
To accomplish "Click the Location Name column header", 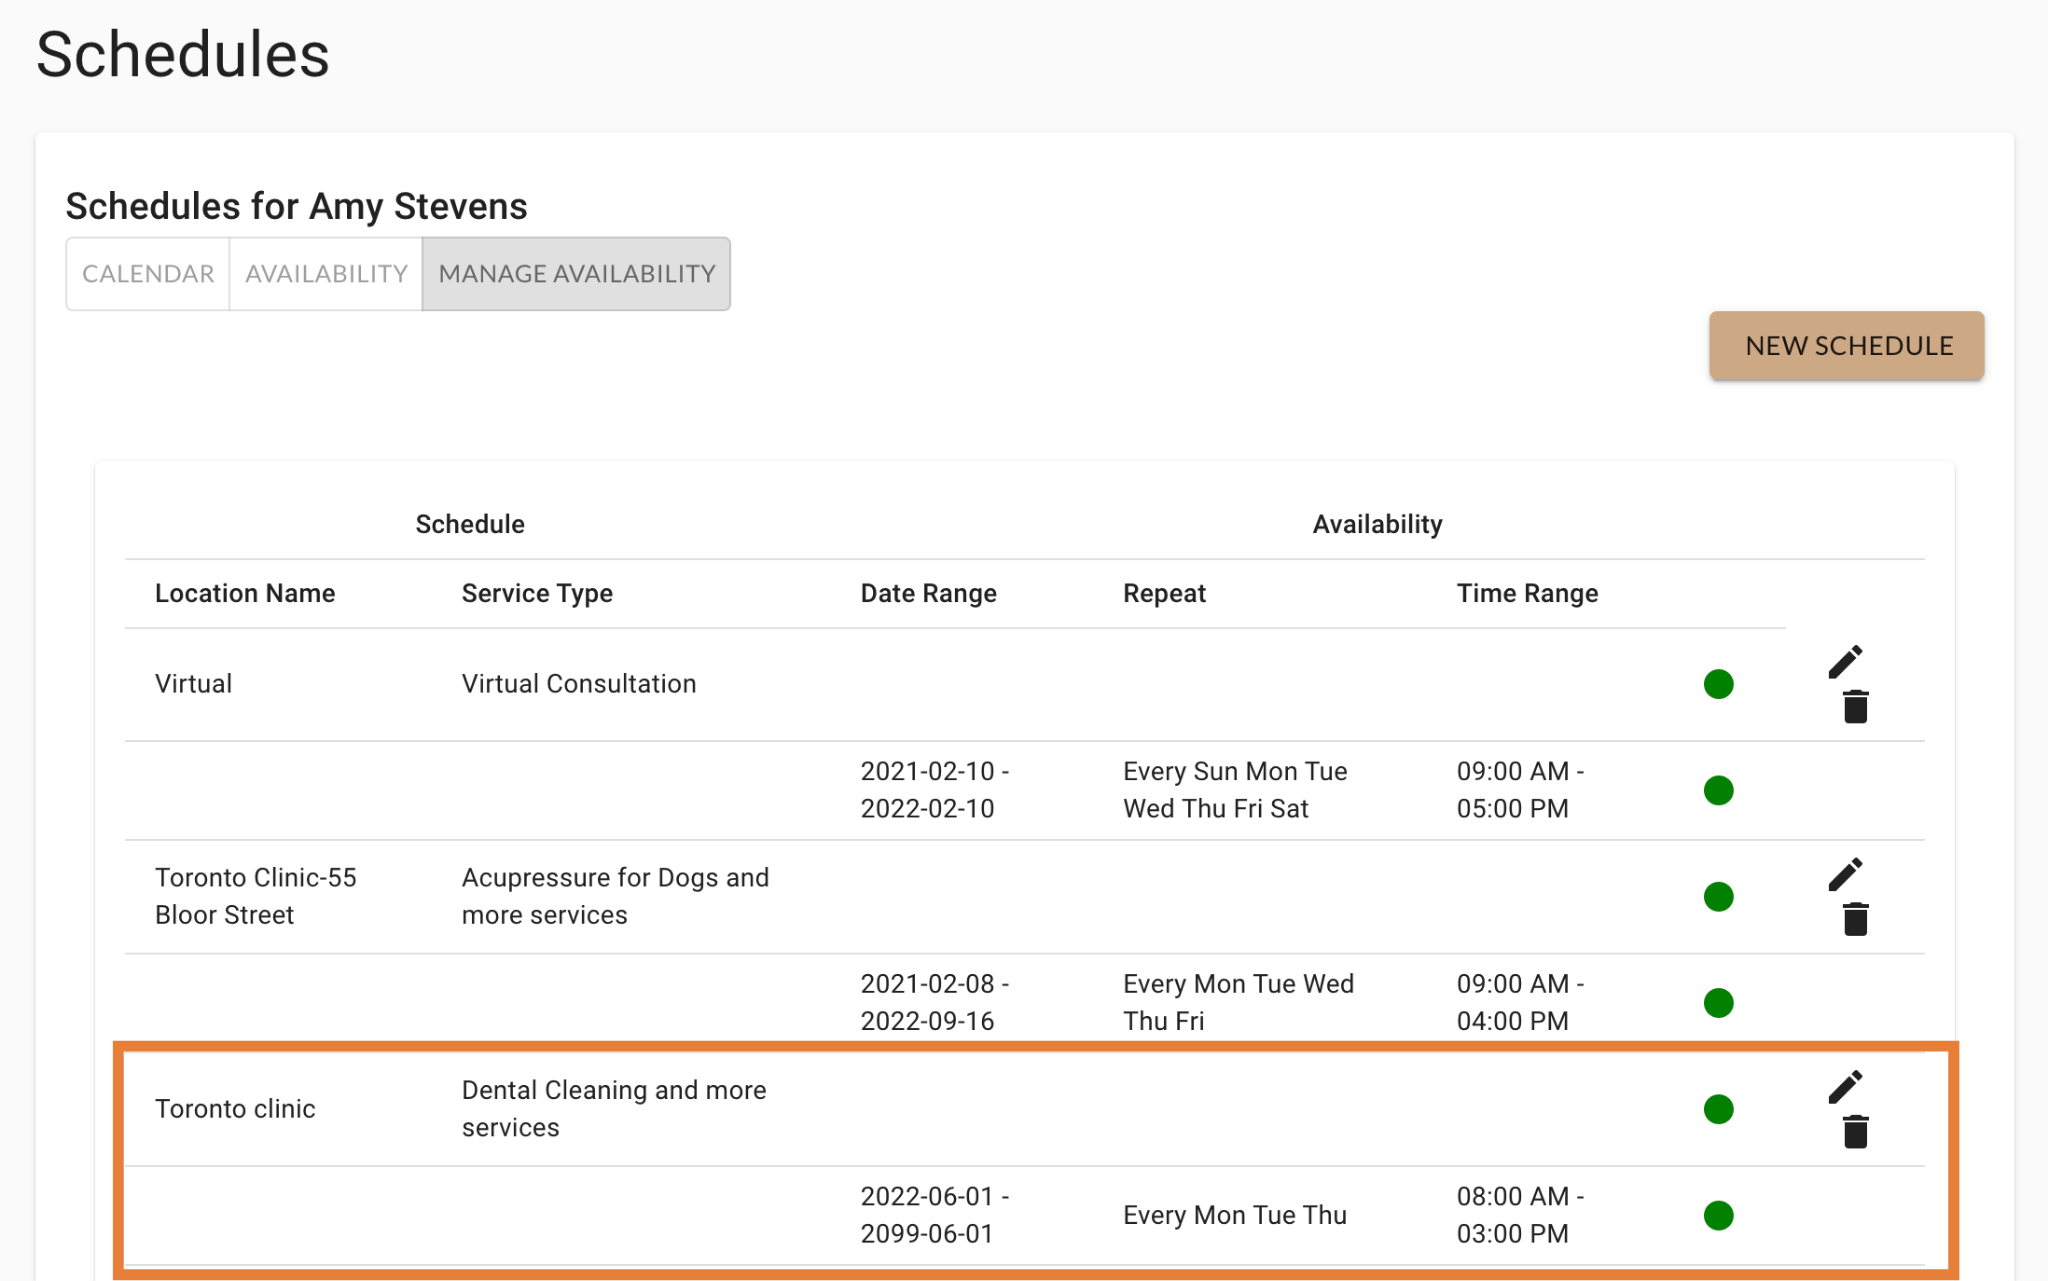I will point(245,593).
